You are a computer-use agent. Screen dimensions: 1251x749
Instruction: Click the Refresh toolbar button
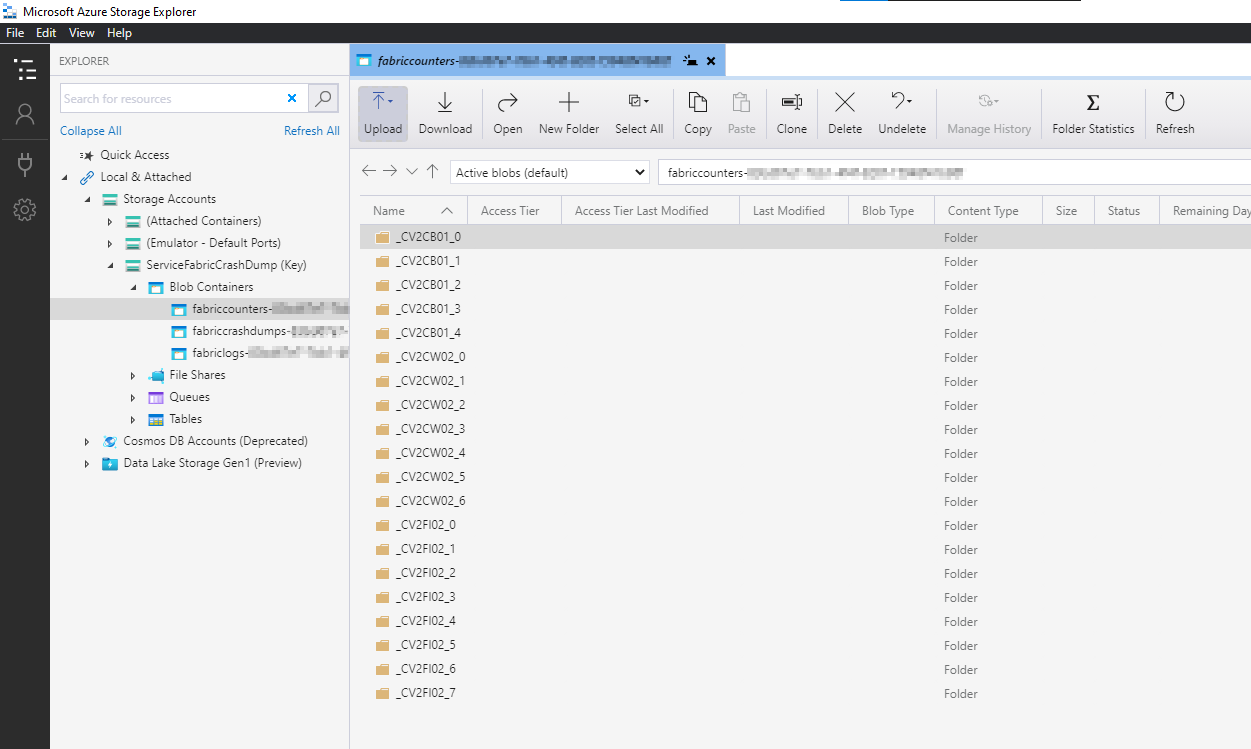point(1175,113)
